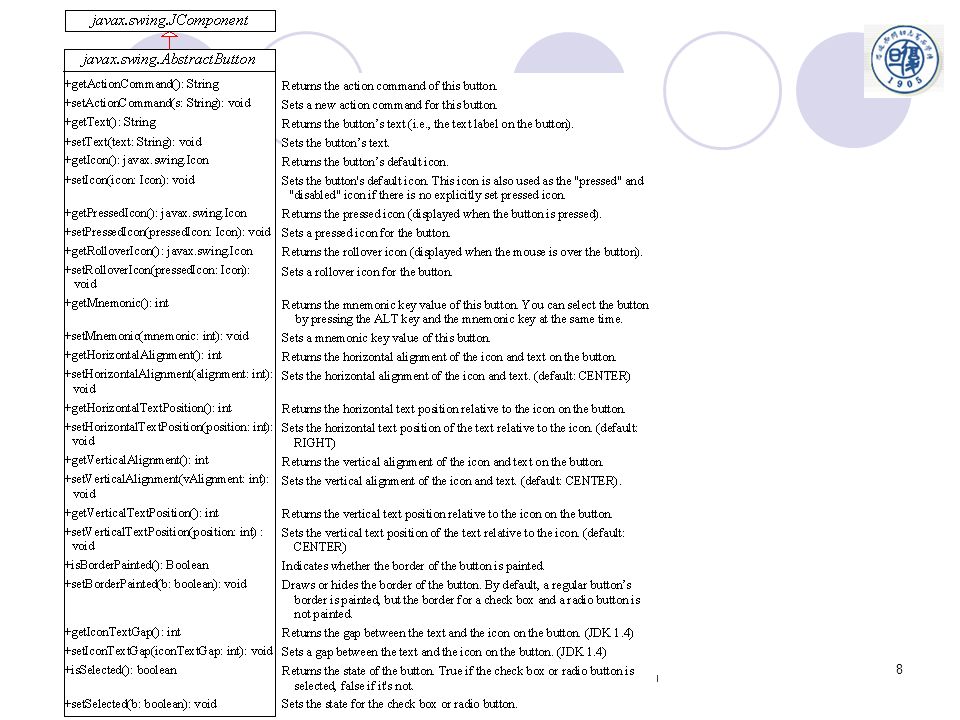960x720 pixels.
Task: Click description 'Returns the mnemonic key value'
Action: pos(465,312)
